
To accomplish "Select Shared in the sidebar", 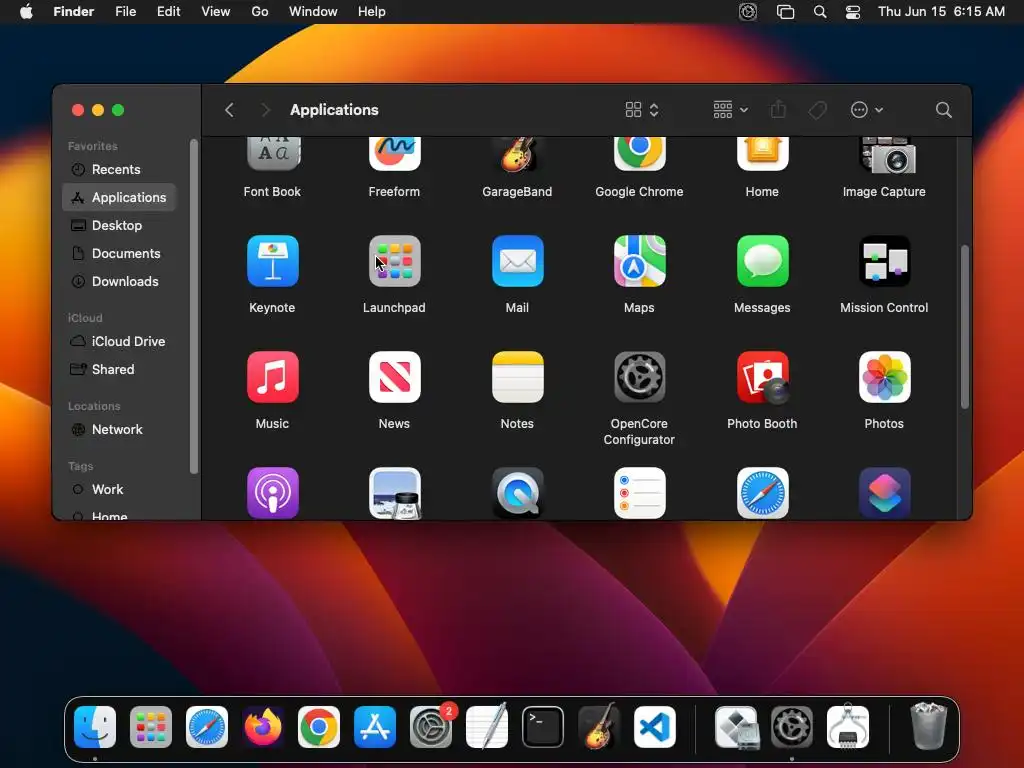I will point(119,370).
